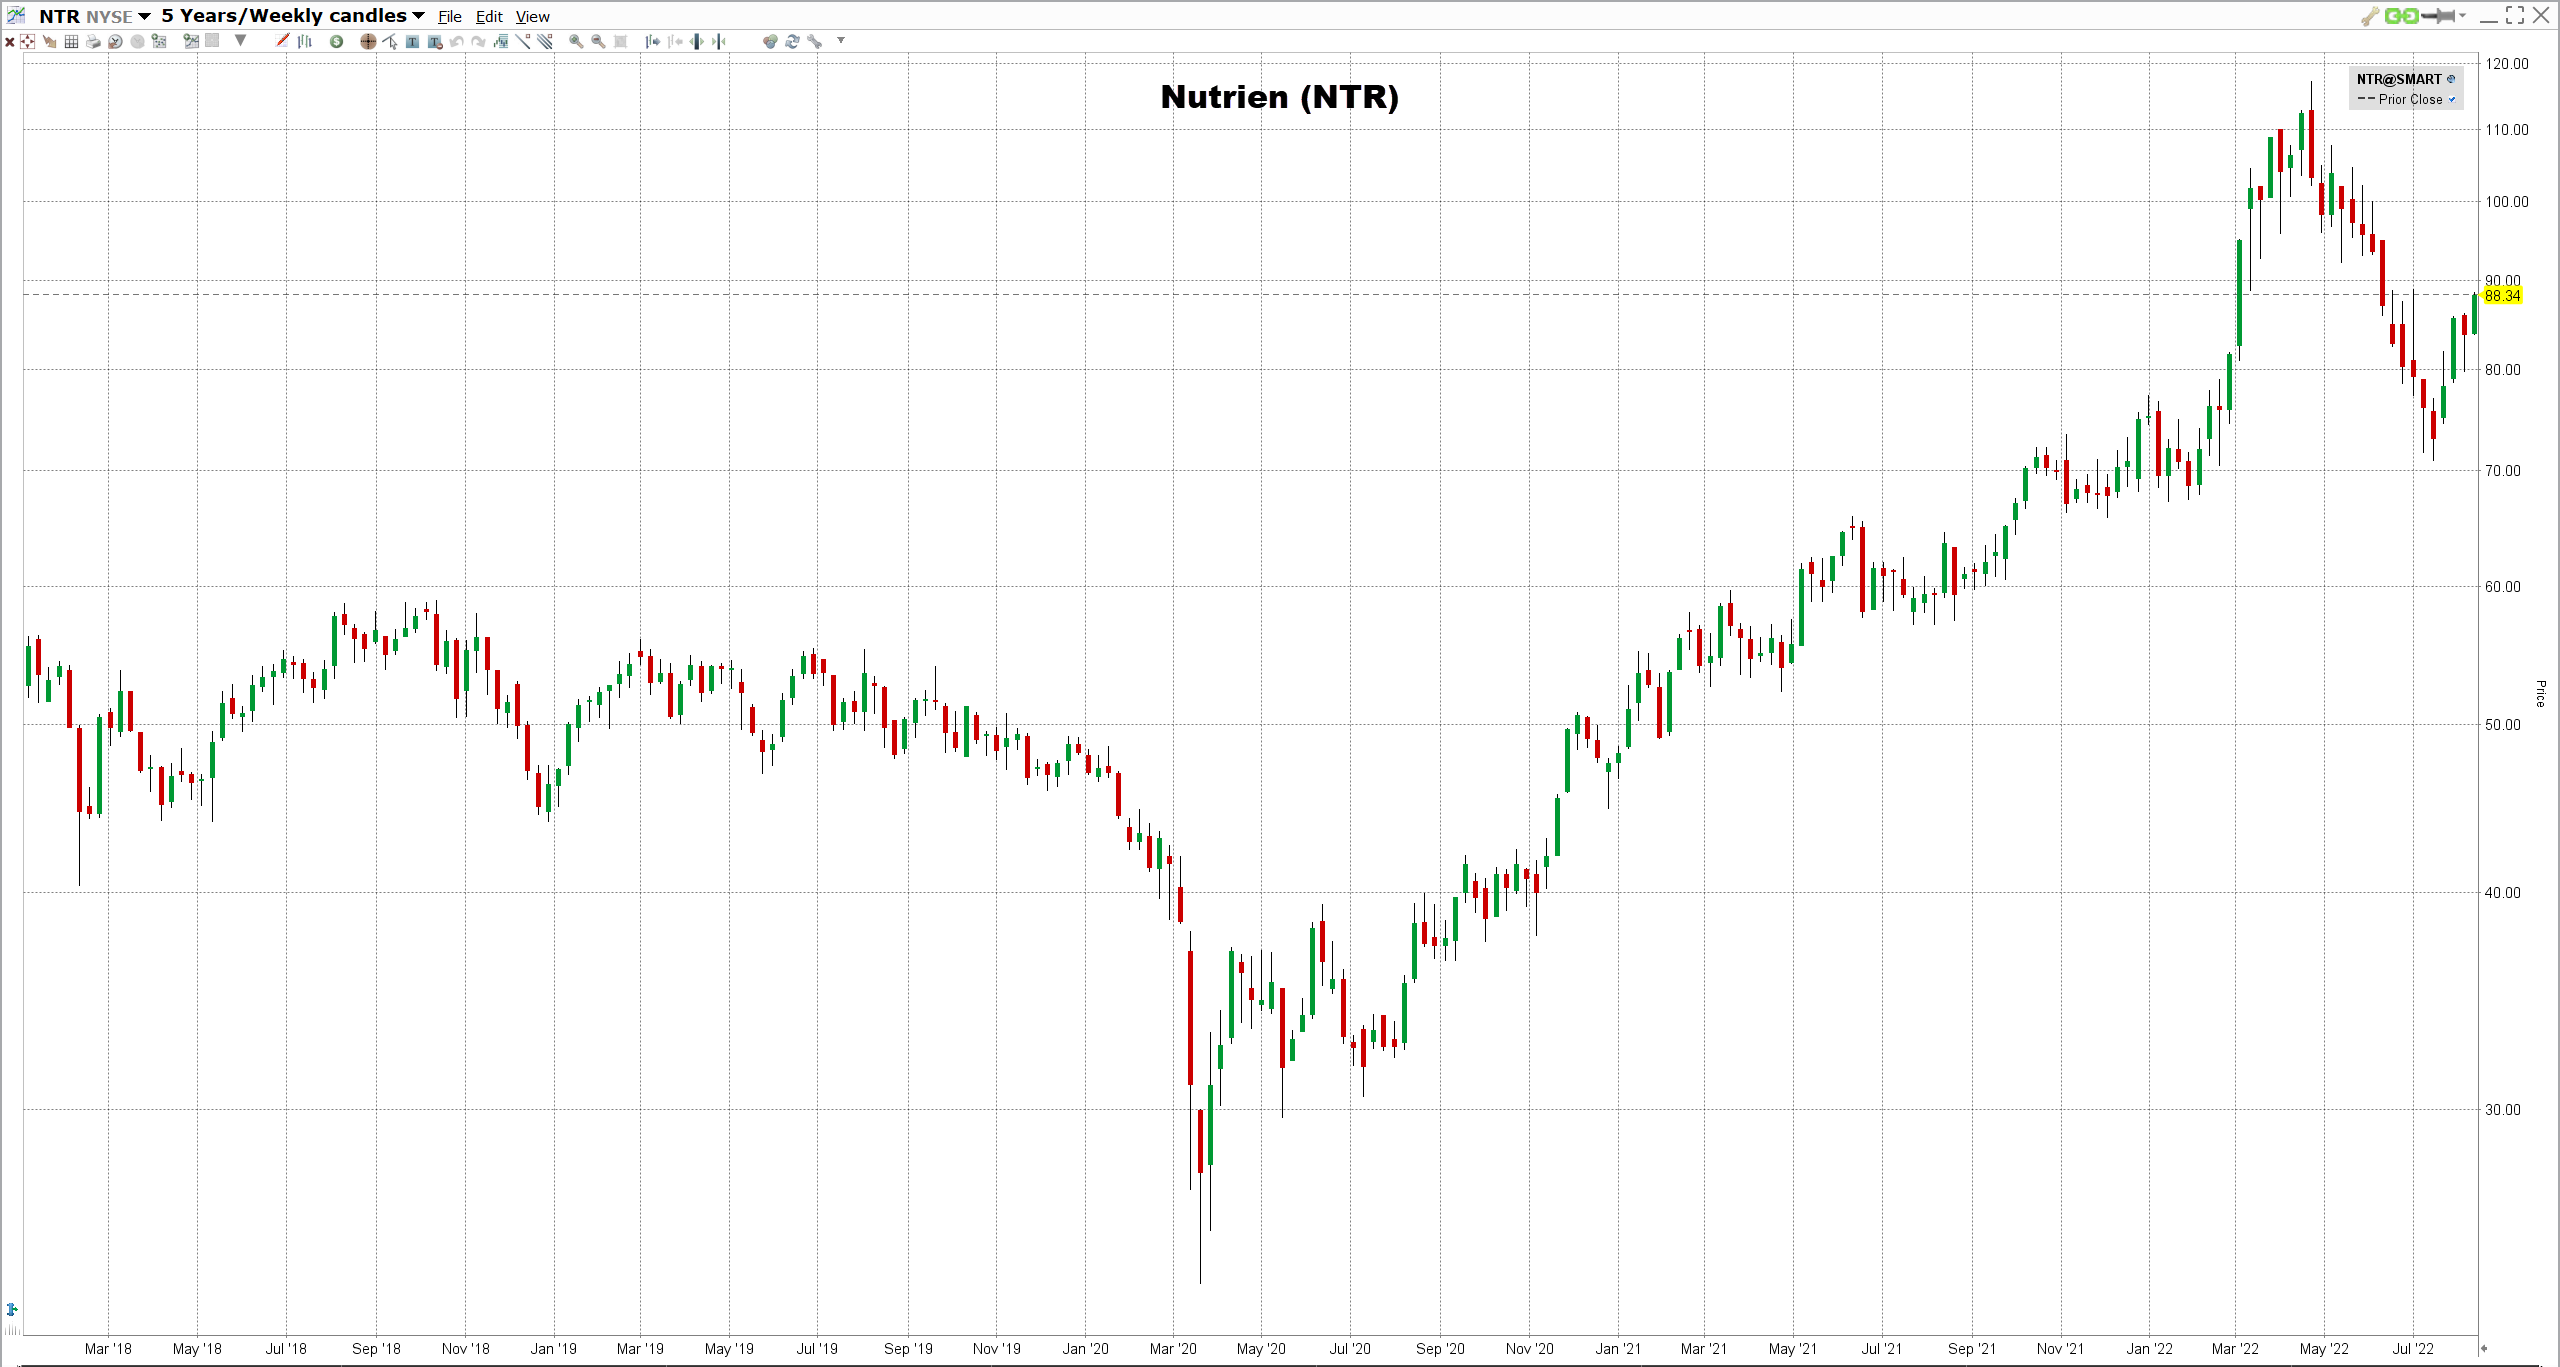Click the colored circles palette icon
Viewport: 2560px width, 1367px height.
click(x=770, y=41)
